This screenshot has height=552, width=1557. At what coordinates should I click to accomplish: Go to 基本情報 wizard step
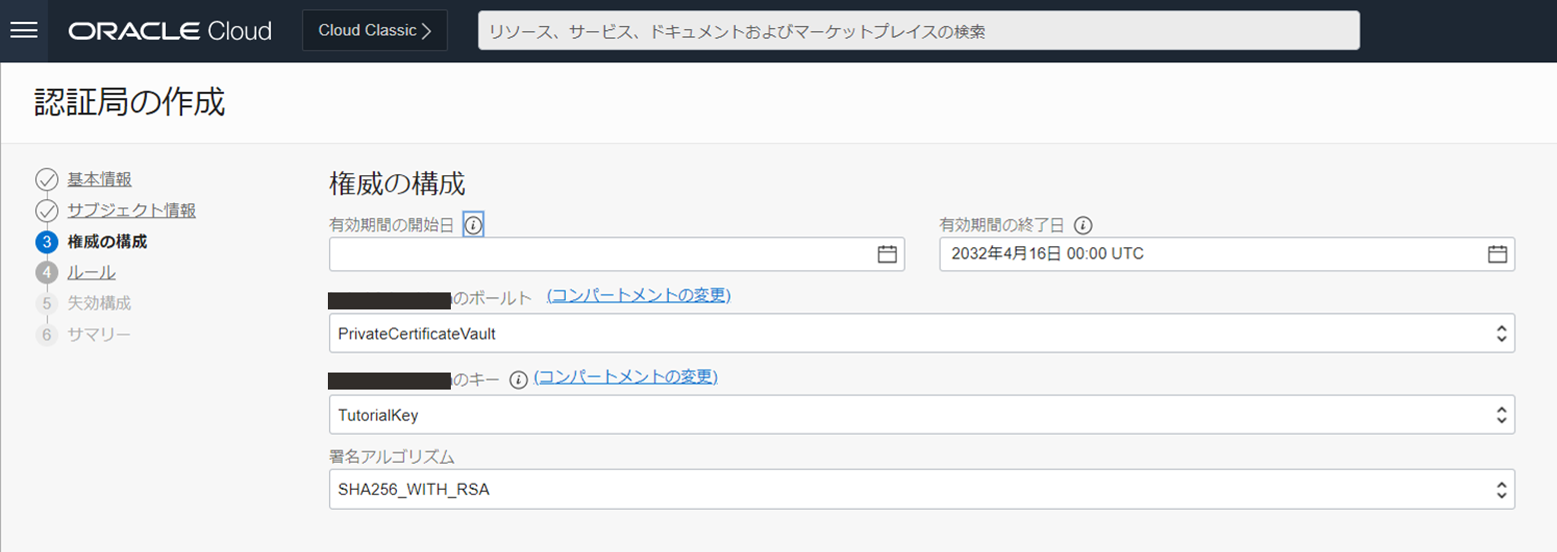tap(99, 180)
